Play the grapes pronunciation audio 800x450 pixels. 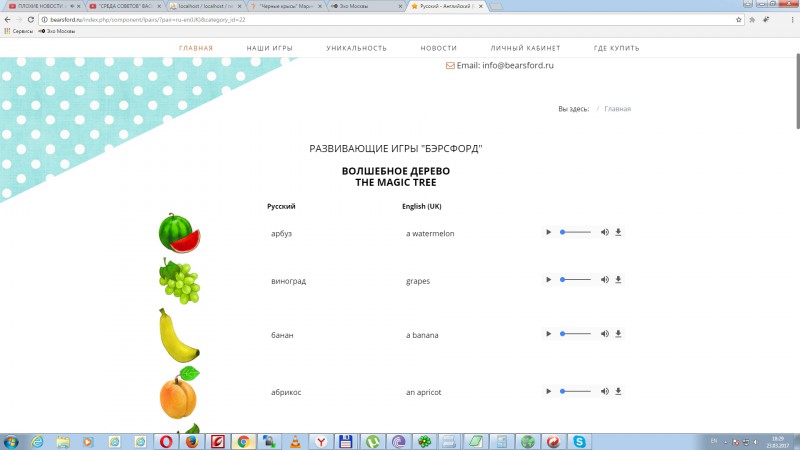[x=548, y=280]
